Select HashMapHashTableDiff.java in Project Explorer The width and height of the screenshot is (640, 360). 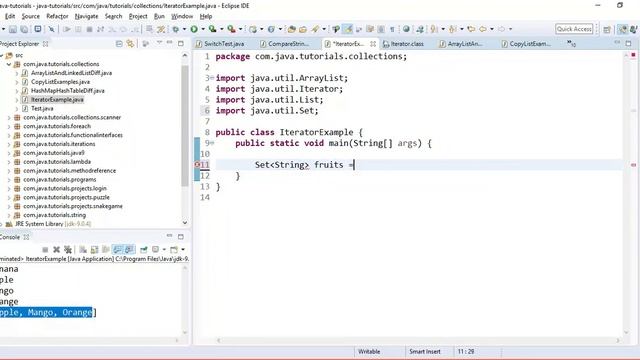click(x=67, y=91)
